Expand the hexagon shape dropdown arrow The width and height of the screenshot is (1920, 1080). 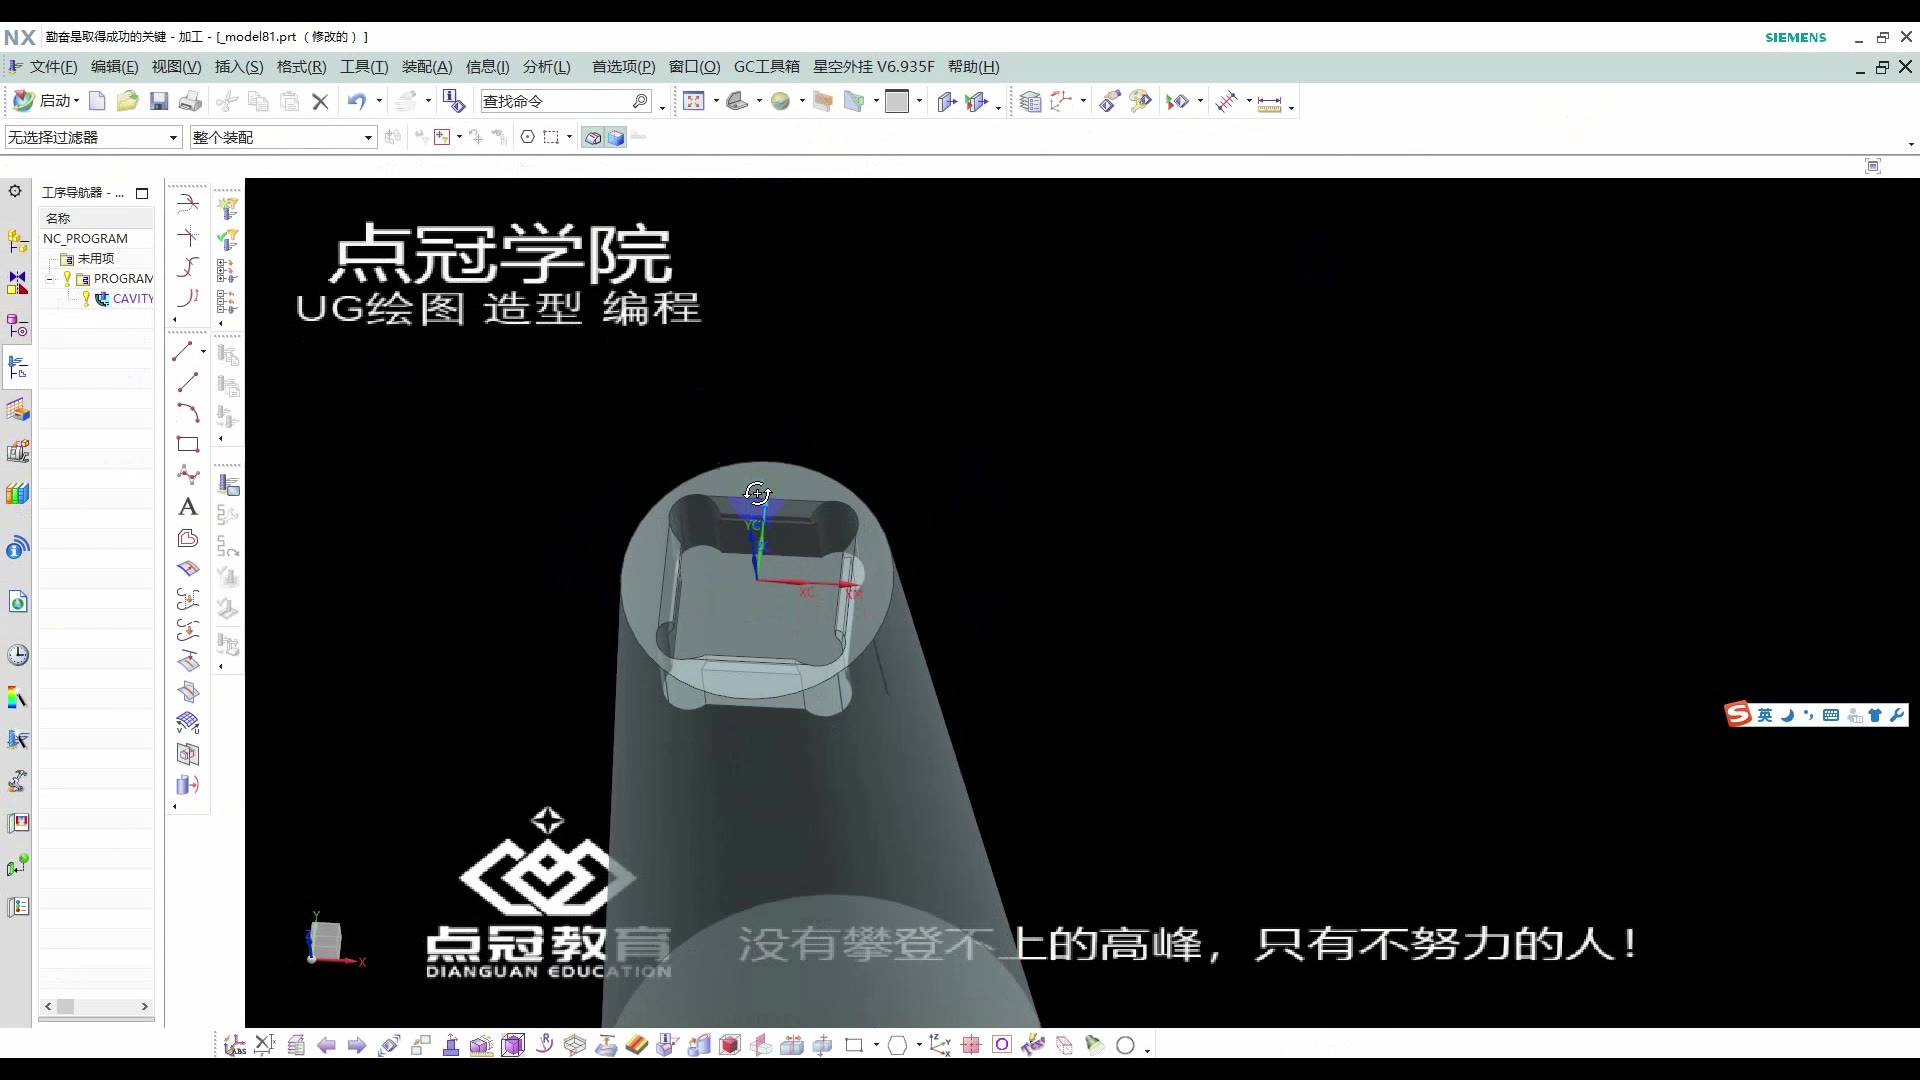coord(919,1045)
